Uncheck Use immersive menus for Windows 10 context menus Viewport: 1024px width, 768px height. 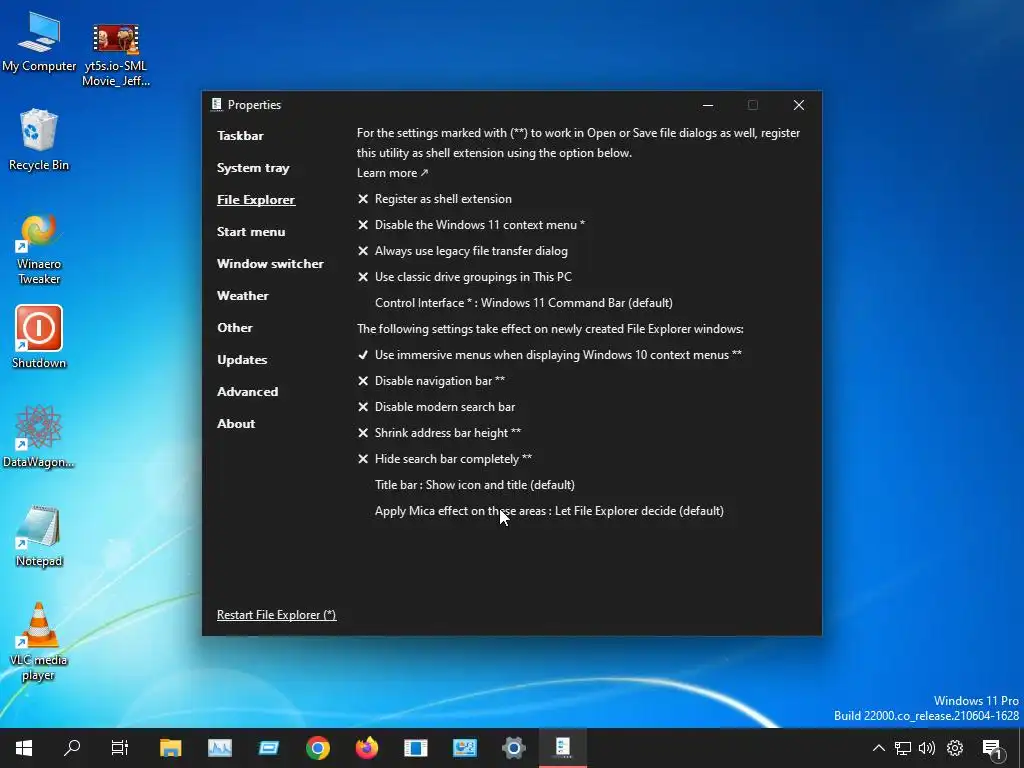click(549, 355)
